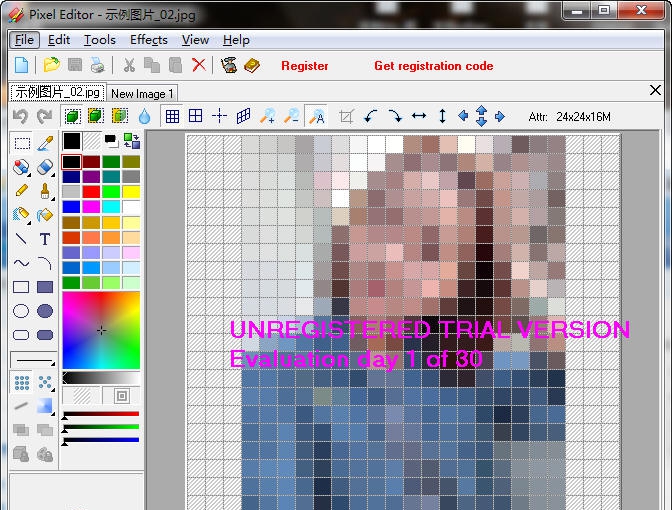Toggle the perspective grid icon
Screen dimensions: 672x510
[243, 116]
